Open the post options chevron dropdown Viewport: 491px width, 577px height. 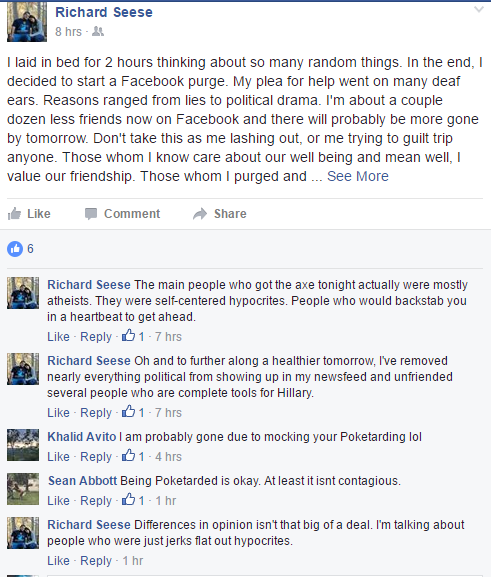tap(478, 10)
